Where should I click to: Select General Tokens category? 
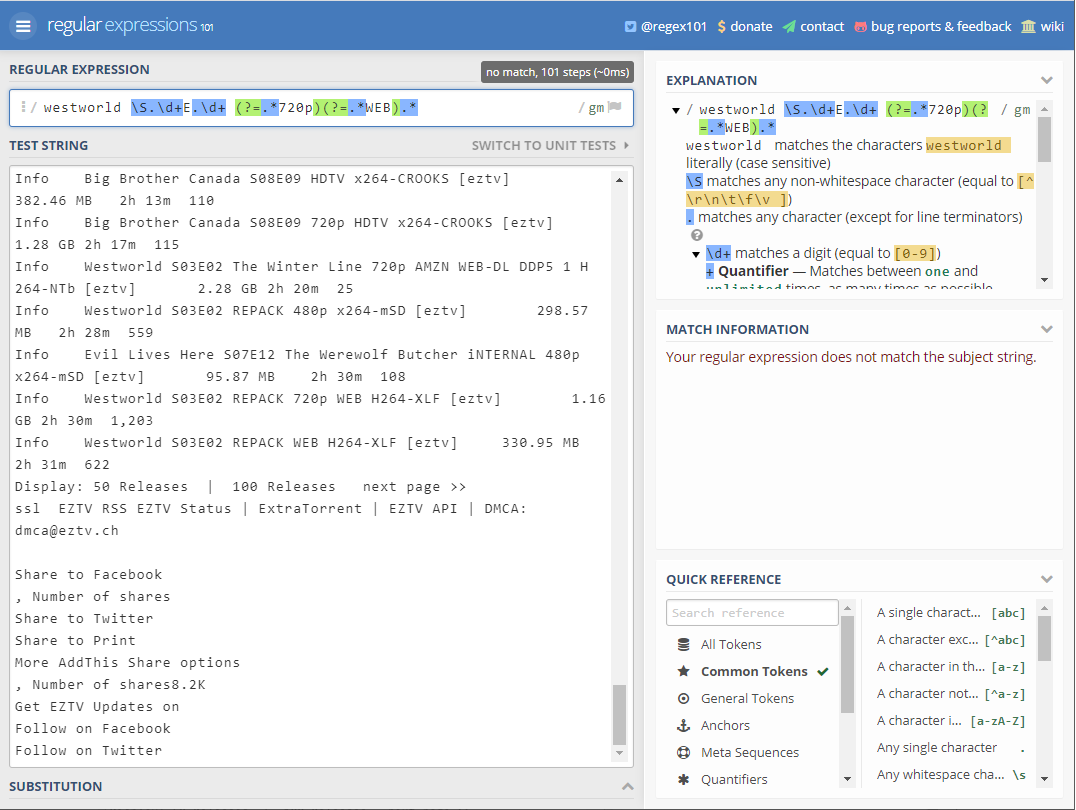pyautogui.click(x=747, y=699)
